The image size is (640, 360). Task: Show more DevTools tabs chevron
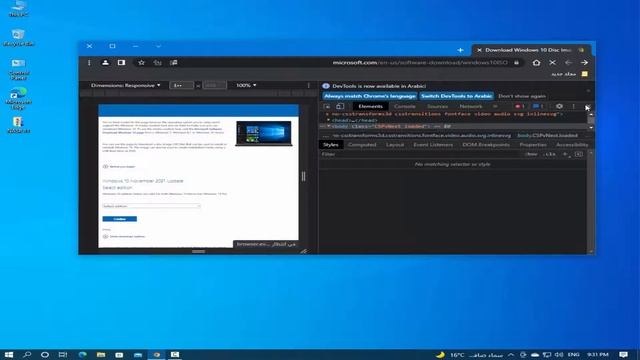pyautogui.click(x=495, y=107)
